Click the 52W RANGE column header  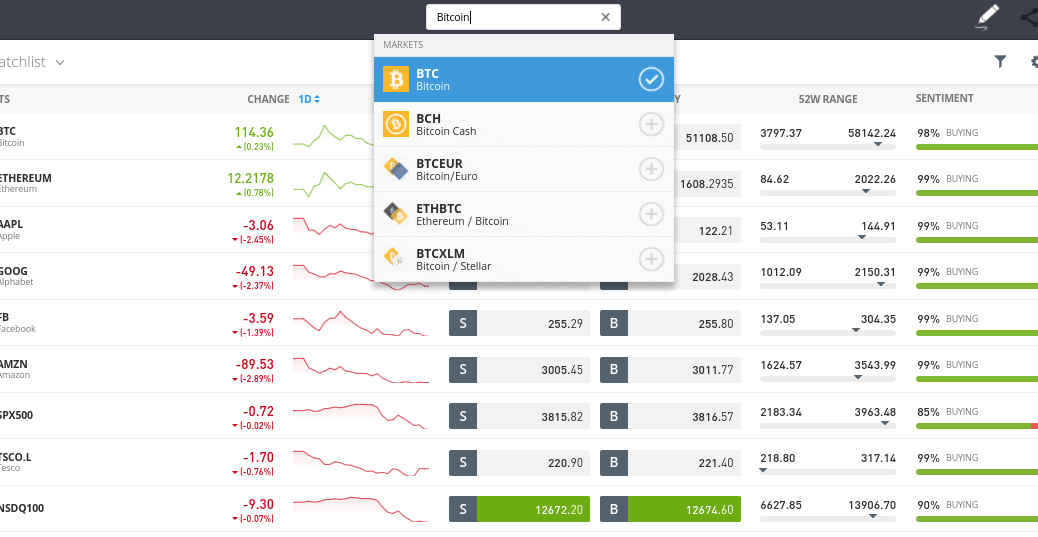point(827,99)
